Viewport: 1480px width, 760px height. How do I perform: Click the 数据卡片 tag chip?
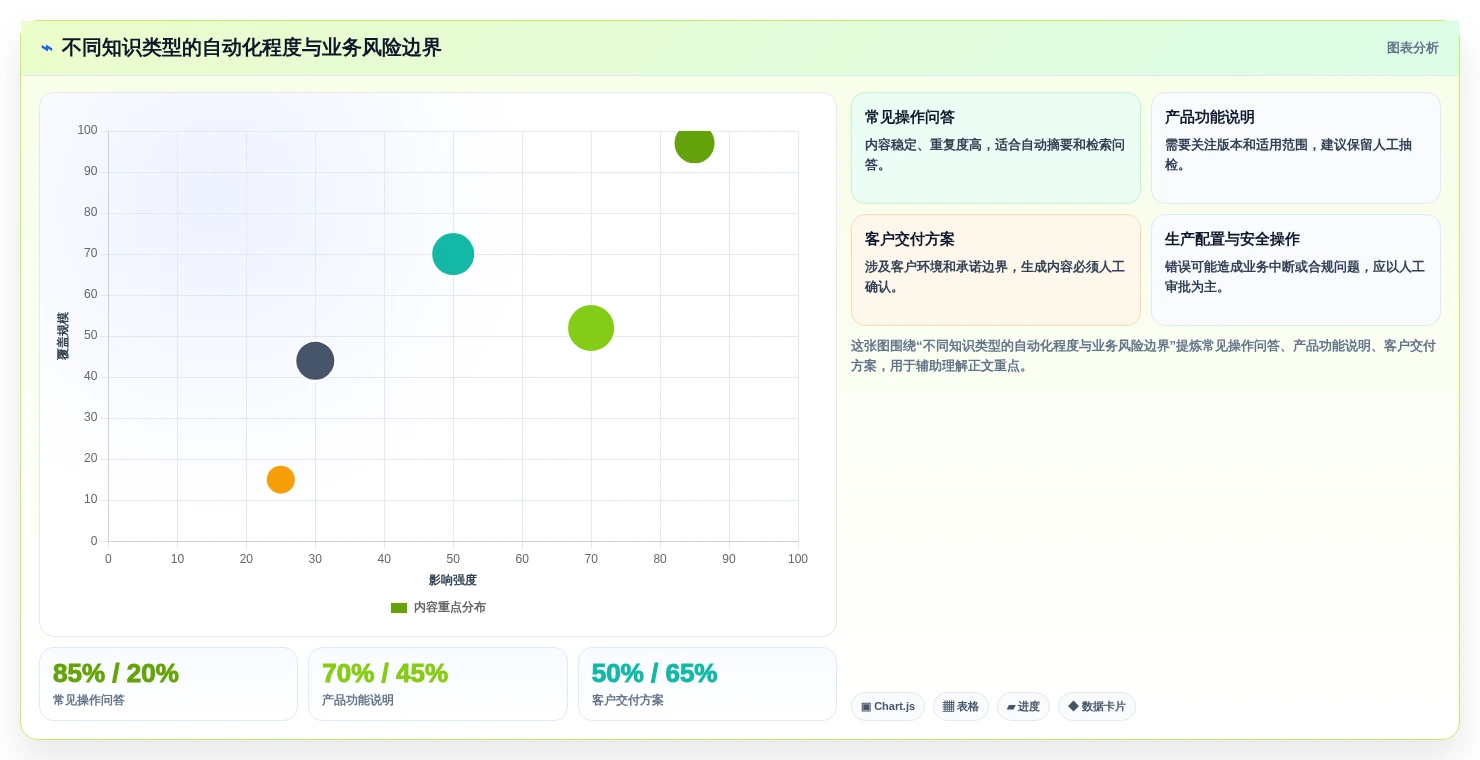(x=1097, y=706)
